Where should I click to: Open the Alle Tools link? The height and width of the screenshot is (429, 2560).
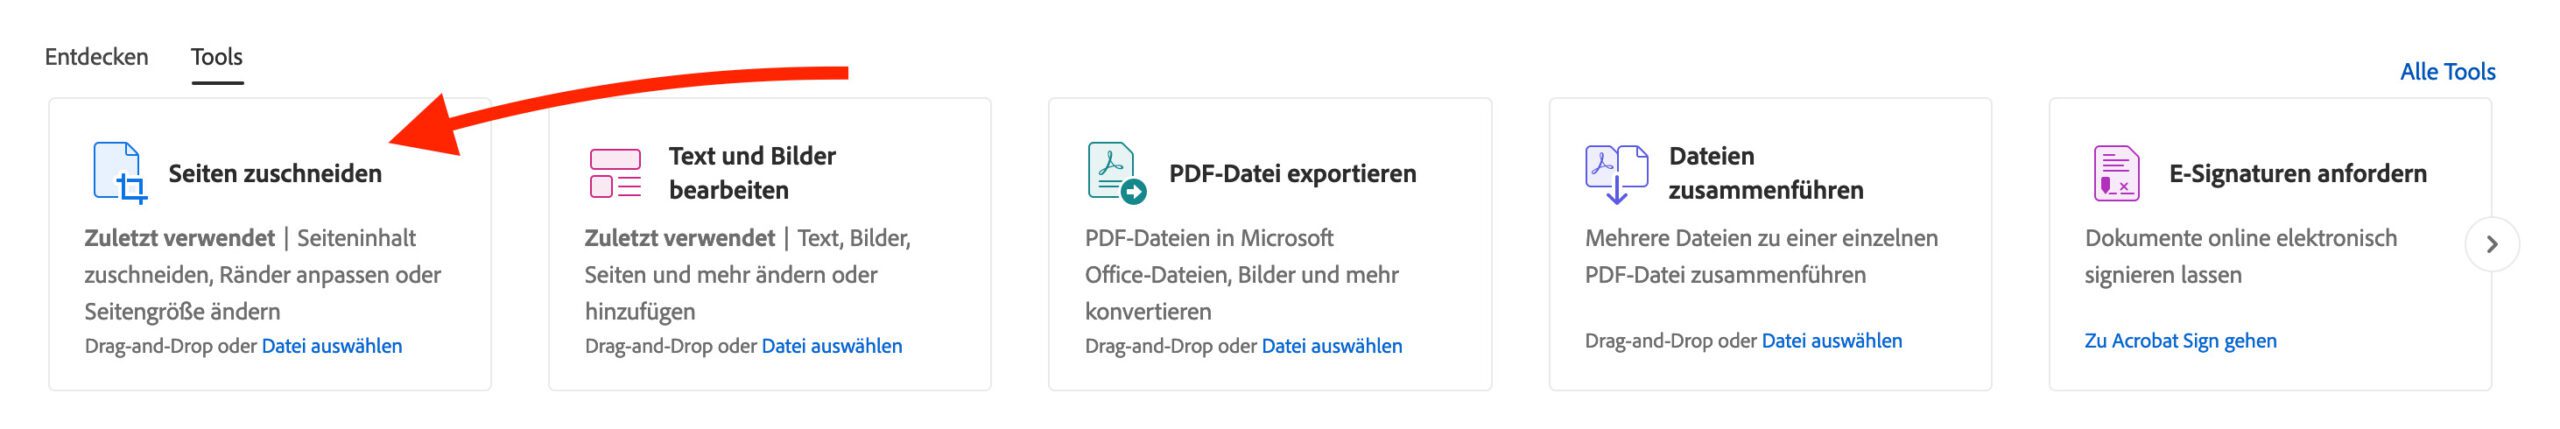point(2447,72)
